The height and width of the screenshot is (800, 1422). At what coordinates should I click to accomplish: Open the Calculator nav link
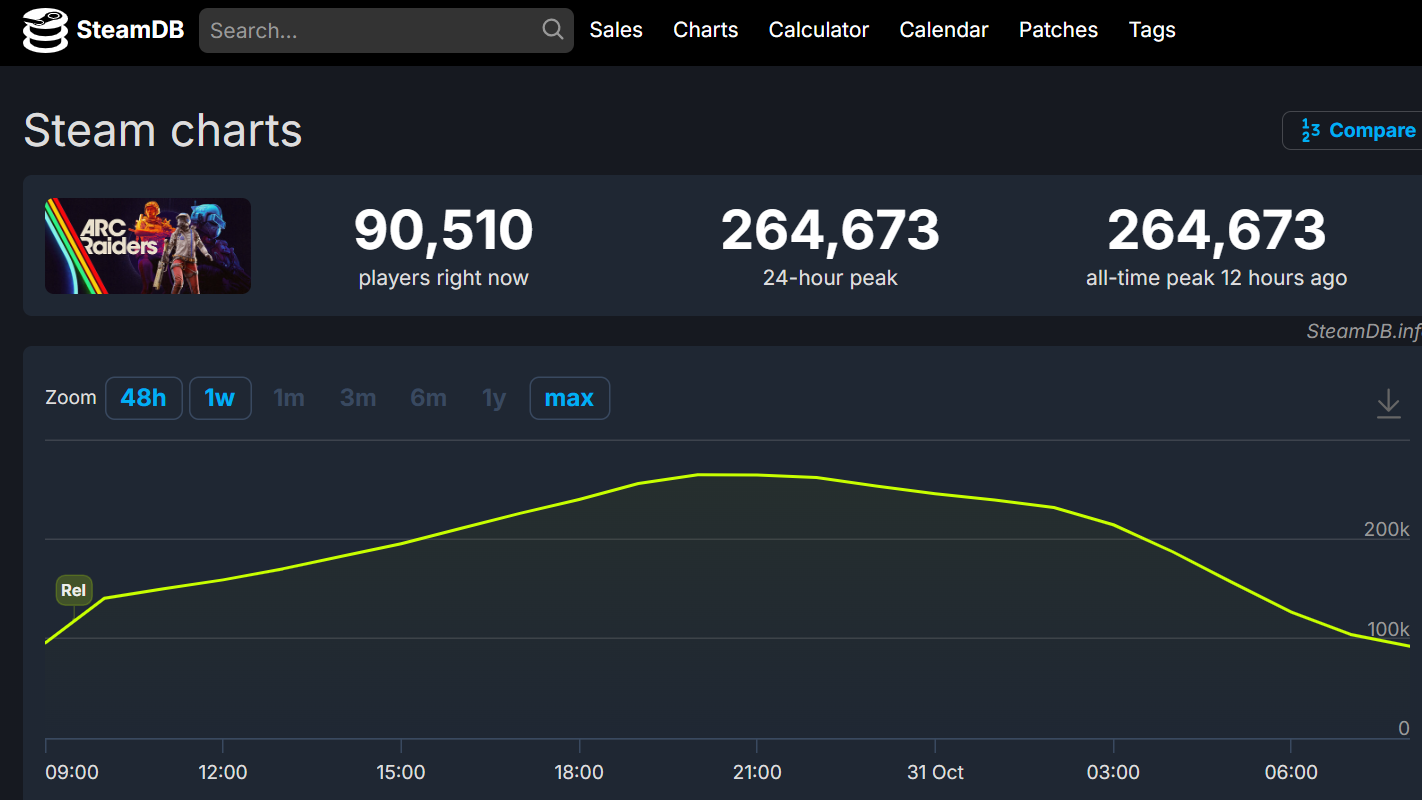click(818, 30)
